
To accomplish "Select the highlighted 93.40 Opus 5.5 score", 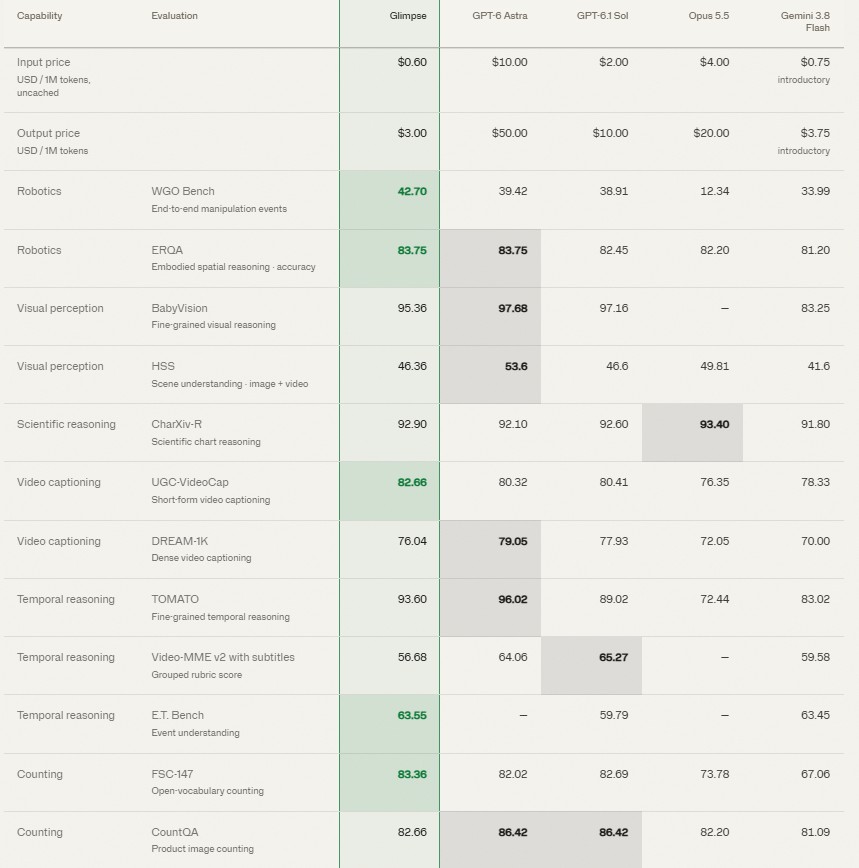I will [714, 425].
